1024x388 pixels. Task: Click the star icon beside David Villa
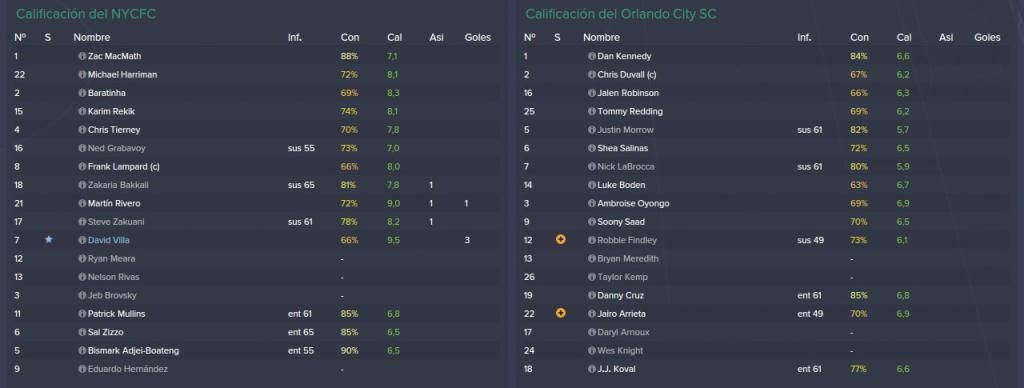tap(48, 240)
